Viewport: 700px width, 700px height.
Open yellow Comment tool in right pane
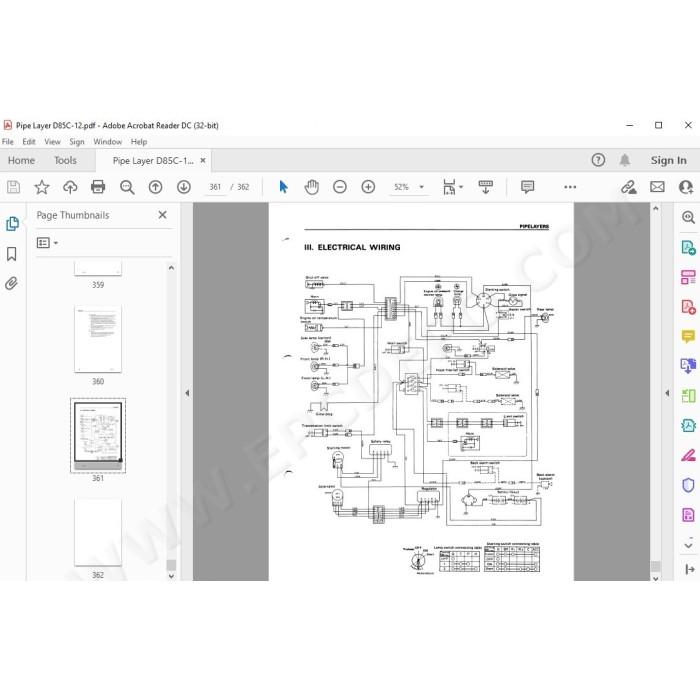[688, 336]
